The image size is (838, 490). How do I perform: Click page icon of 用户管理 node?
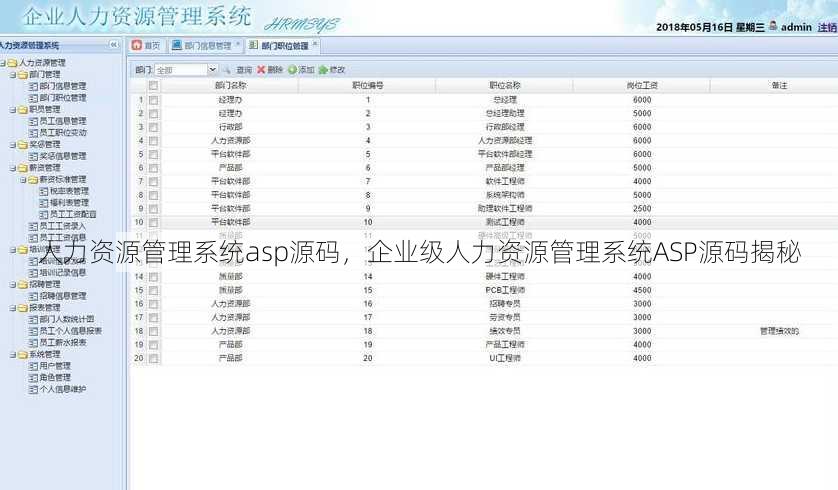click(x=33, y=367)
